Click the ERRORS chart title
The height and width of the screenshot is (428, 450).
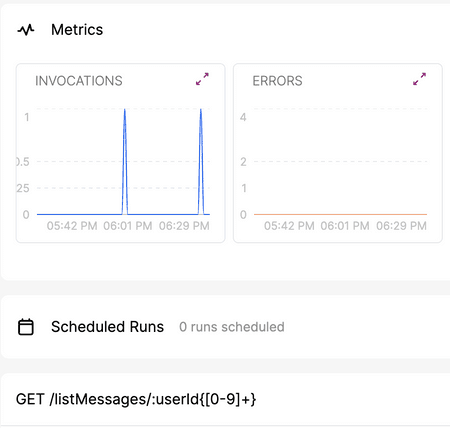pos(277,81)
